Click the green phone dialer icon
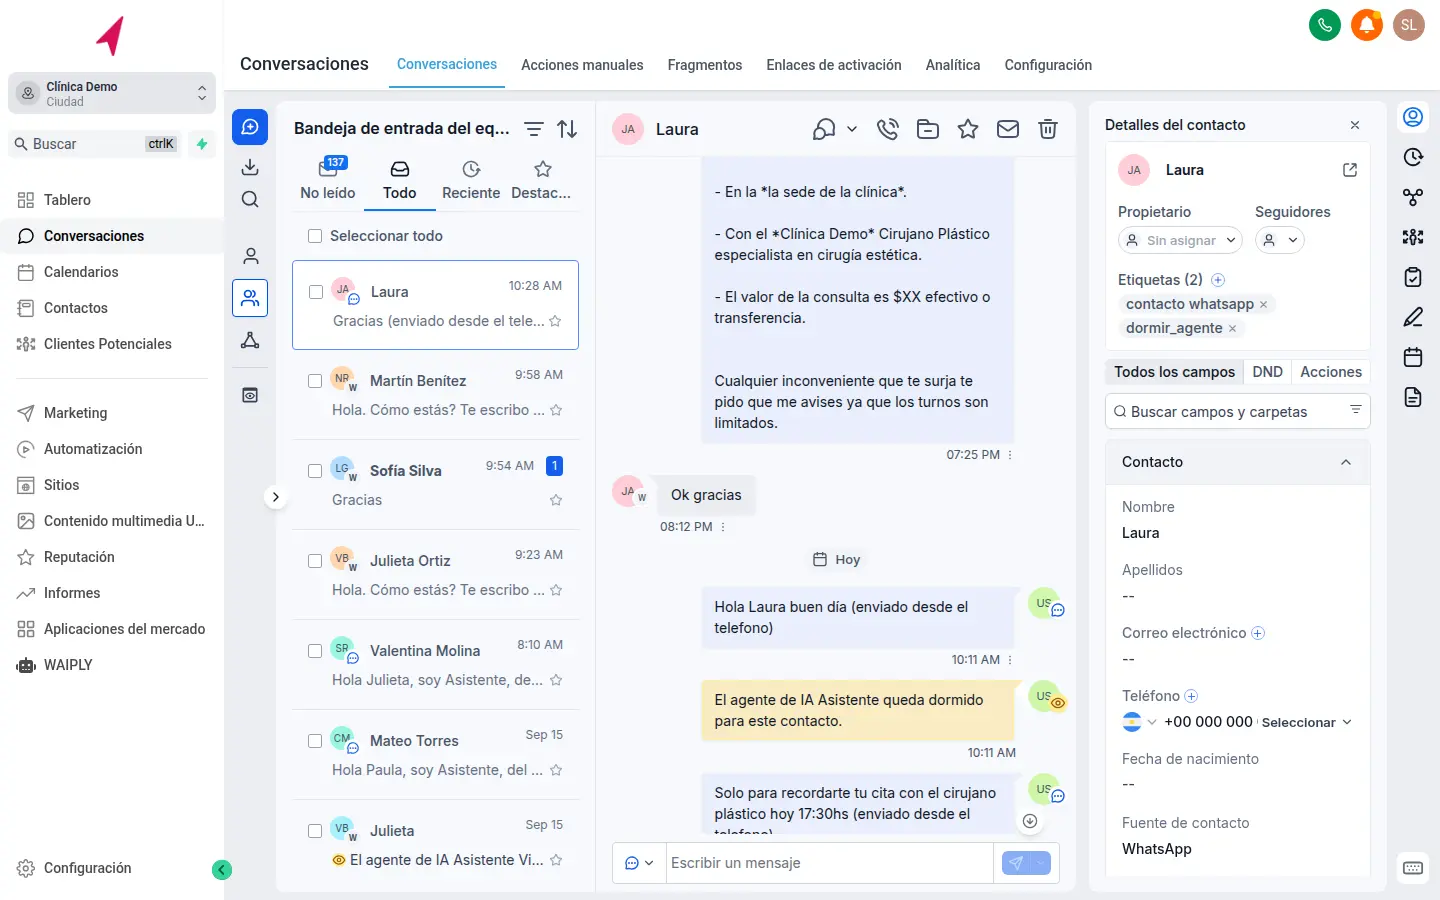This screenshot has height=900, width=1440. point(1325,25)
